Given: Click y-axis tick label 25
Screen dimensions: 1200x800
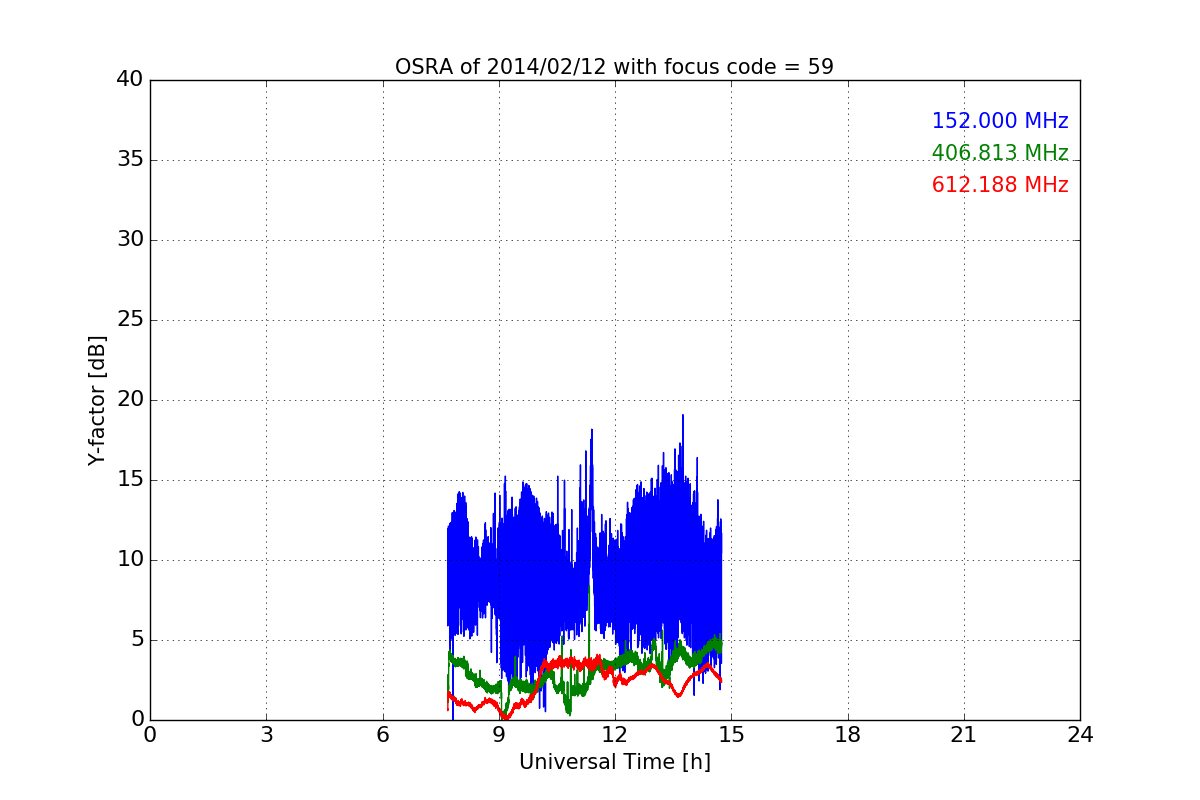Looking at the screenshot, I should [x=130, y=320].
